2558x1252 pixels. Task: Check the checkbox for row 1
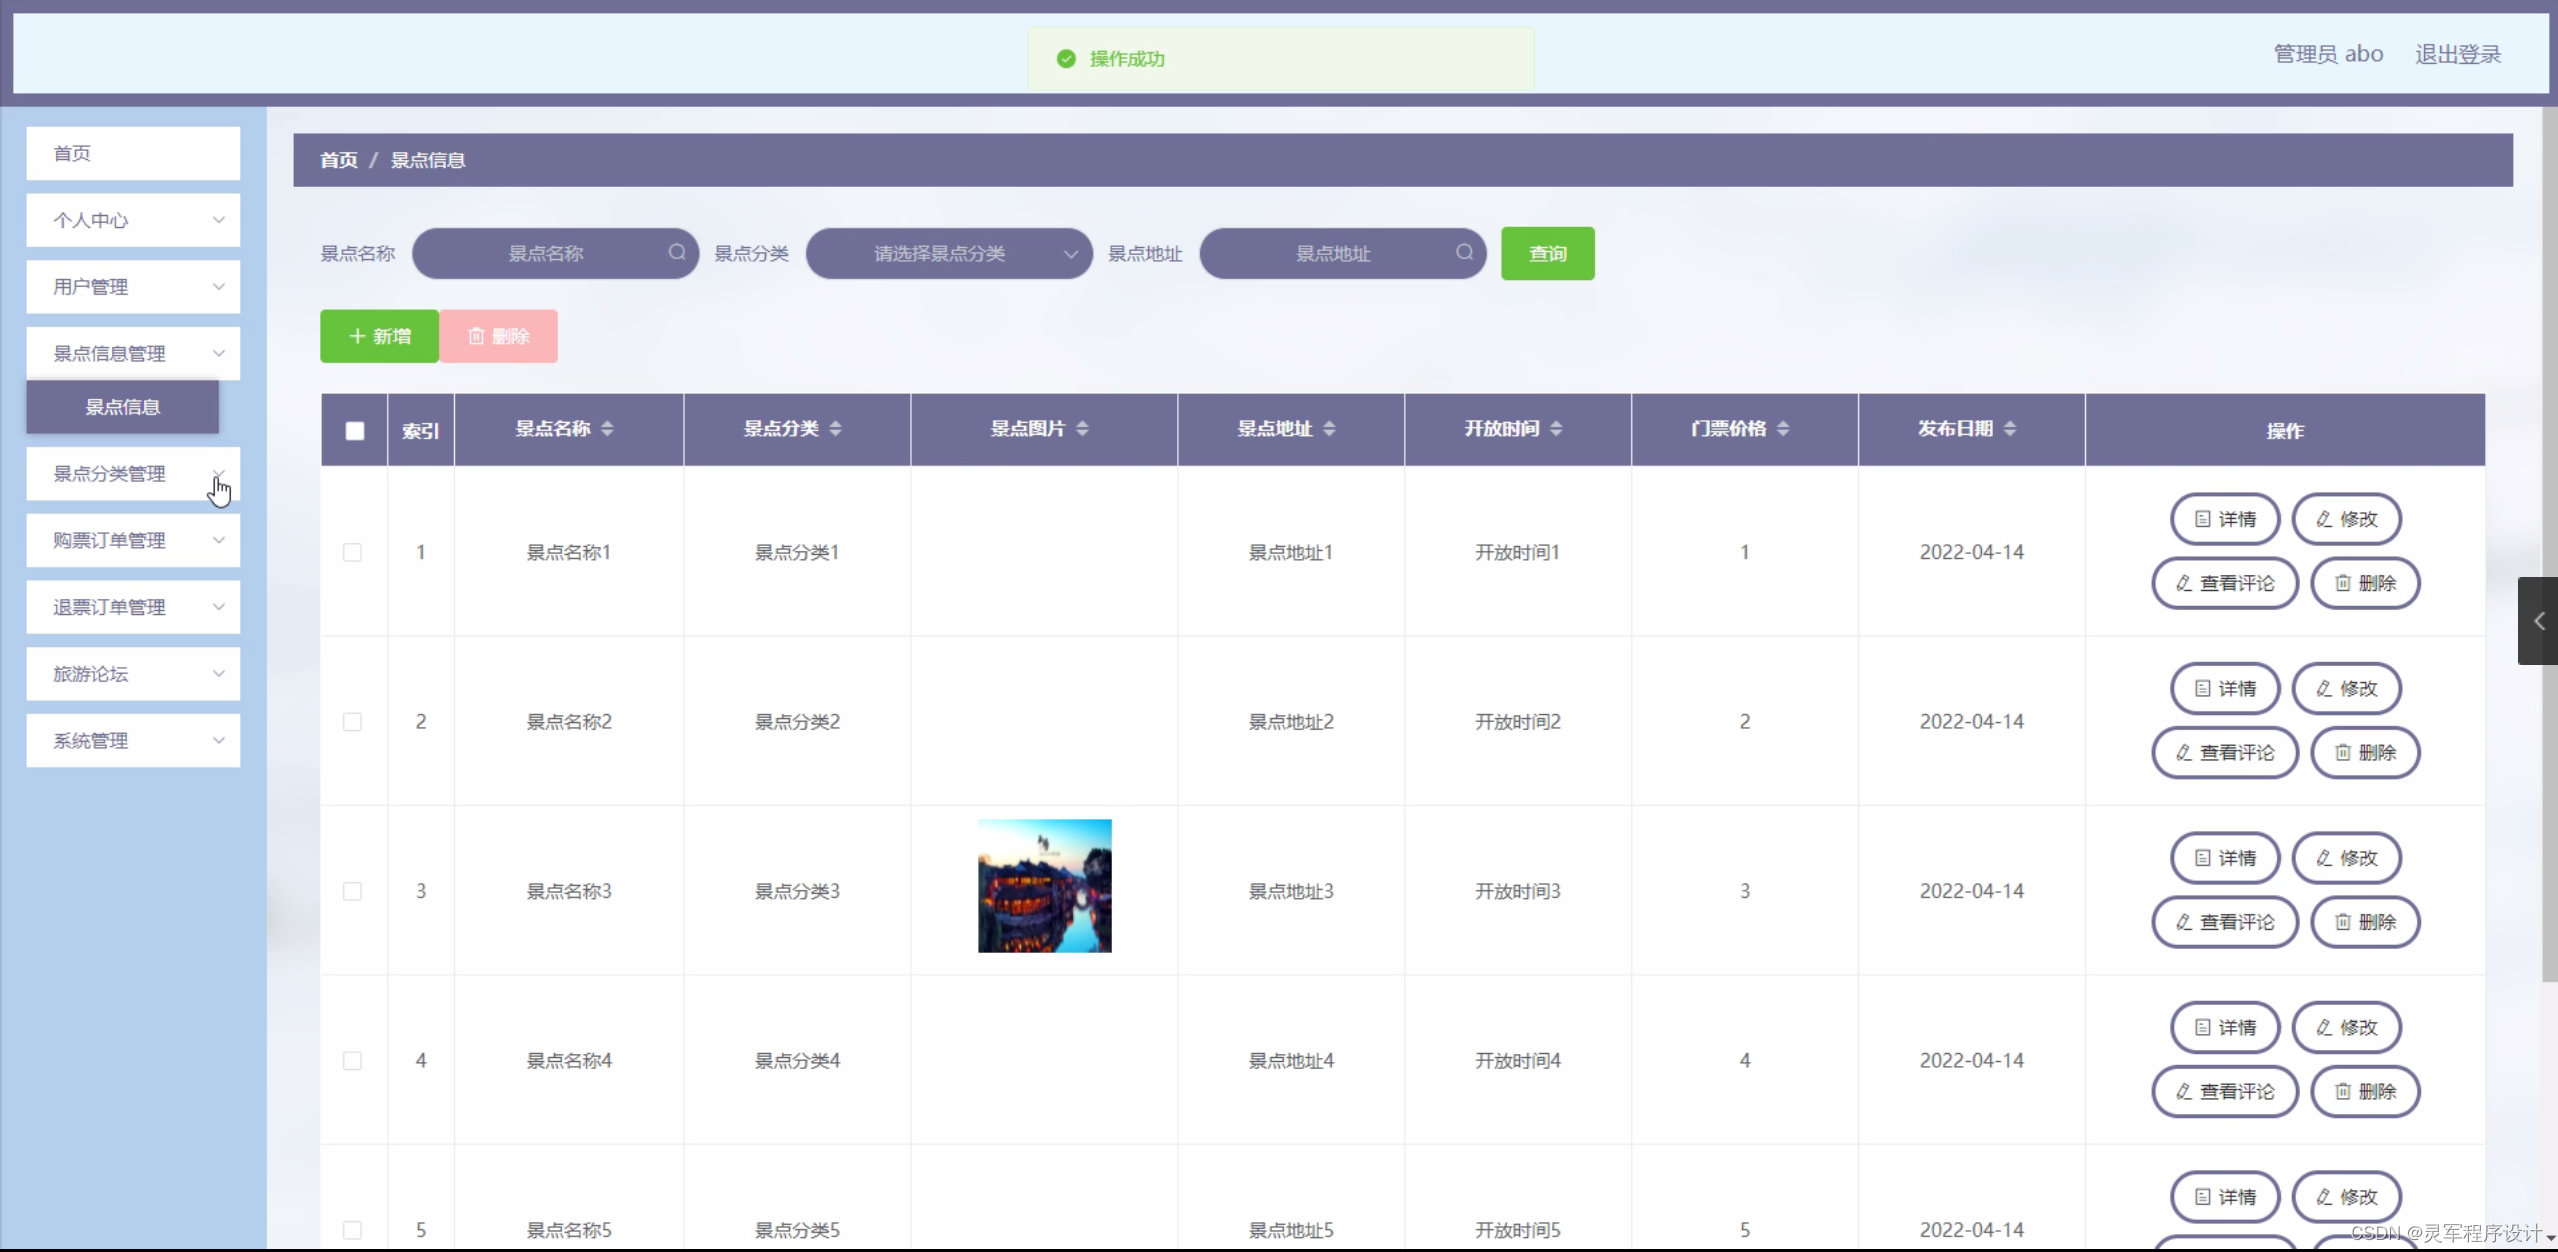click(x=352, y=552)
